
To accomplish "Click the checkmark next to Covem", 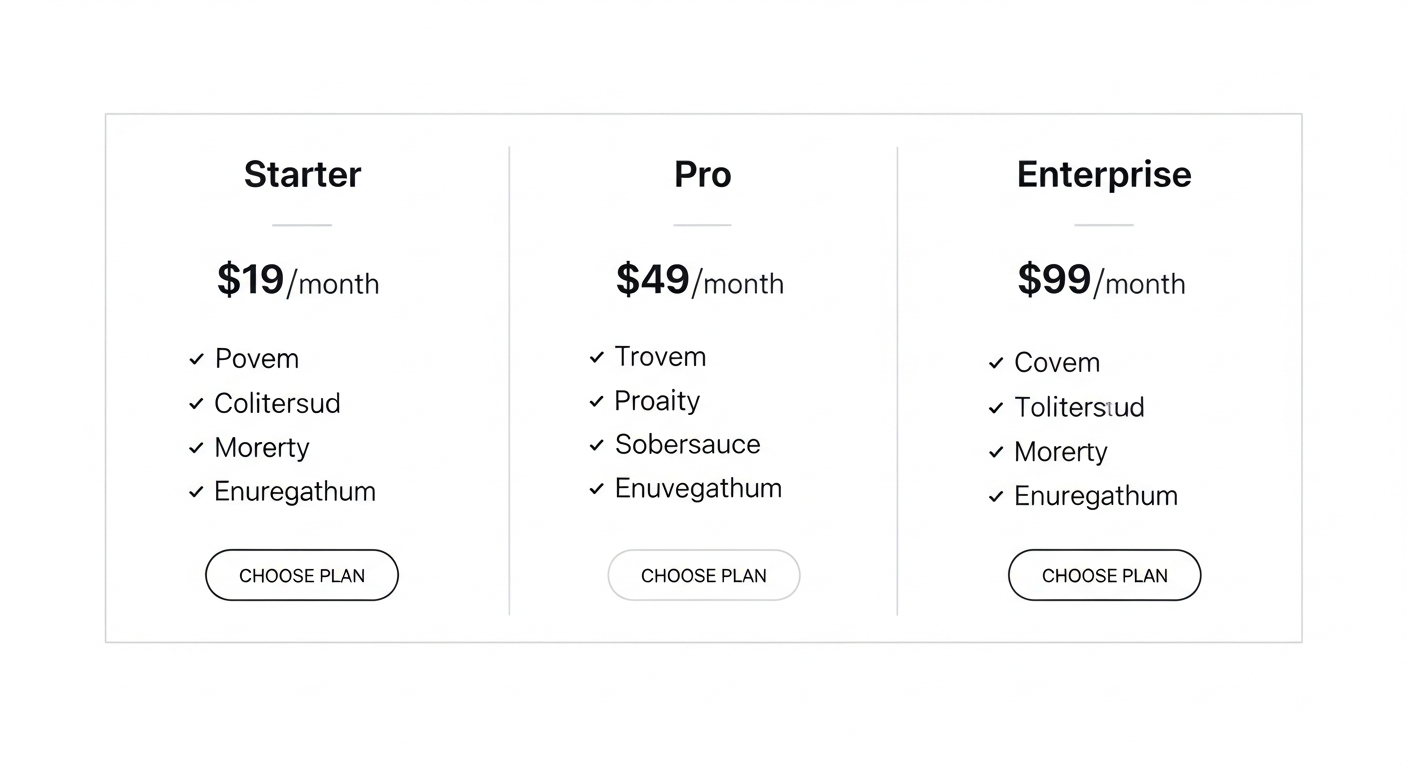I will (x=996, y=362).
